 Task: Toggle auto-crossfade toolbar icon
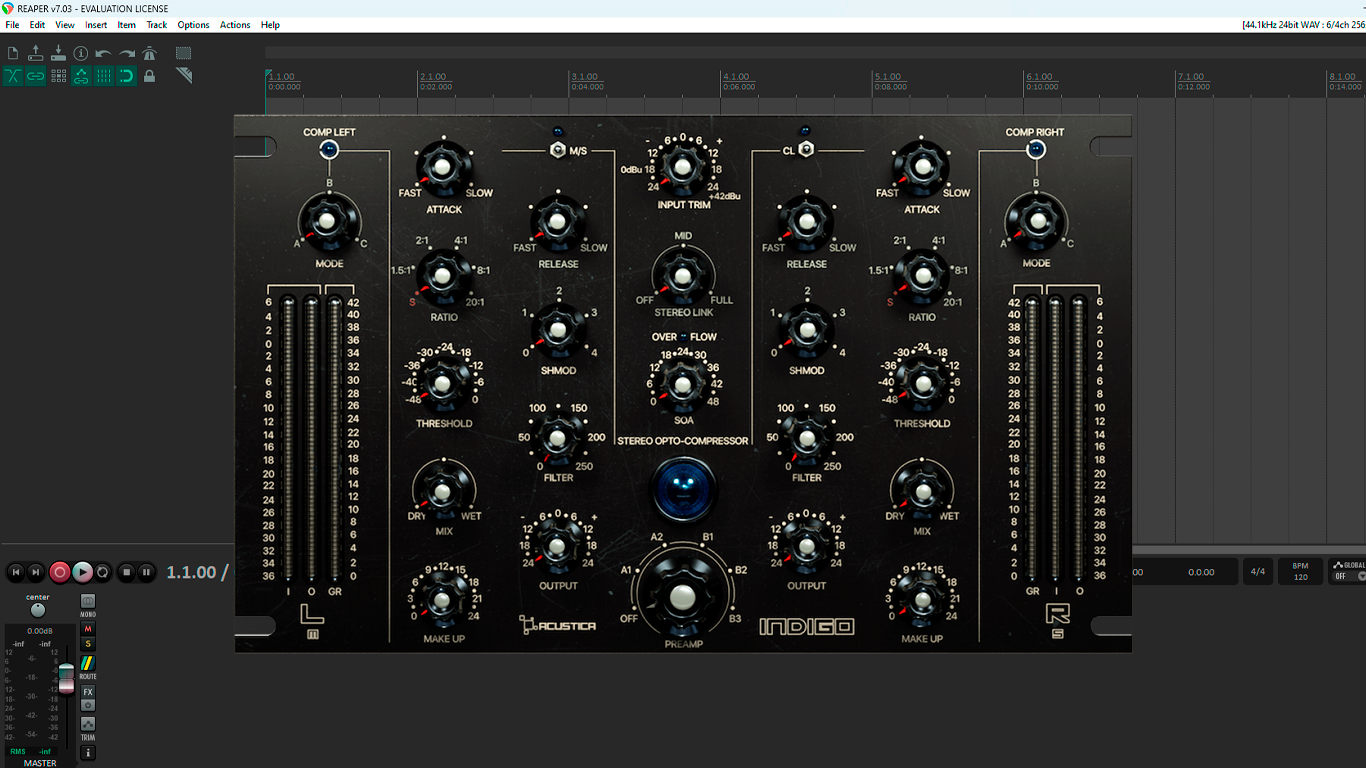coord(13,76)
